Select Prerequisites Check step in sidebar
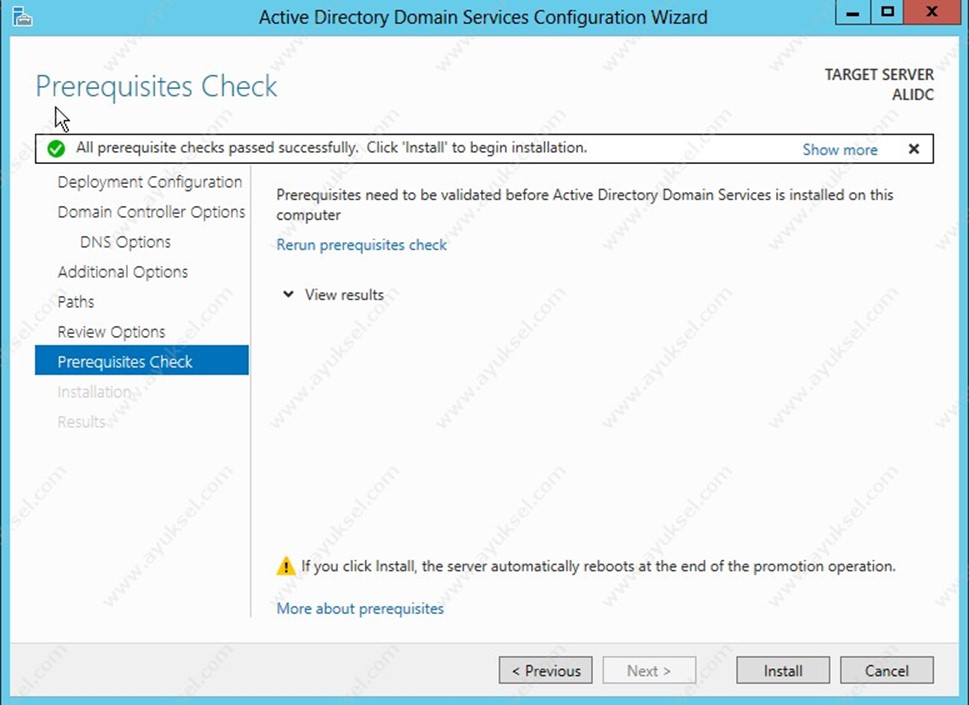The image size is (969, 705). 142,360
